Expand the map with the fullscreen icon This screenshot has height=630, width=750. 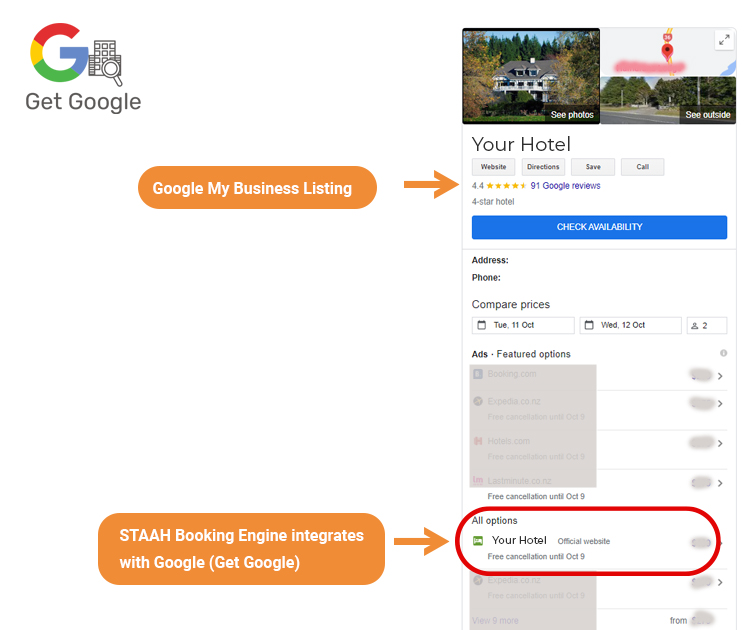coord(724,40)
